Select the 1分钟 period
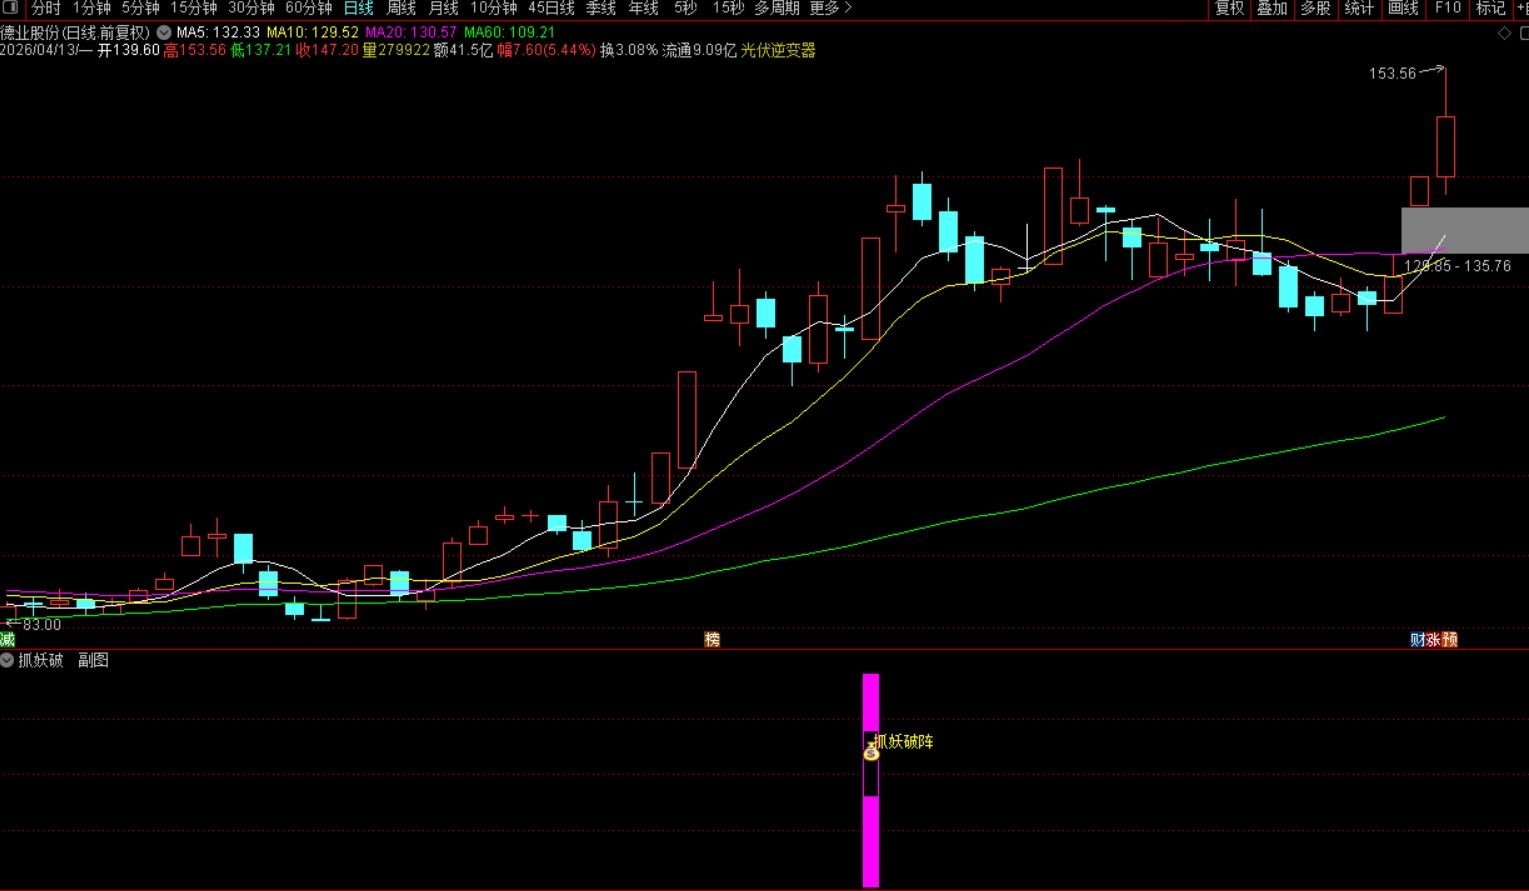This screenshot has height=891, width=1529. point(91,8)
